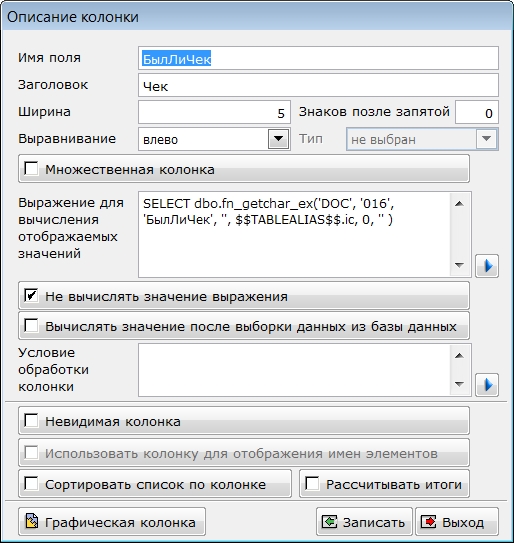Check the Невидимая колонка option
514x543 pixels.
(x=32, y=421)
